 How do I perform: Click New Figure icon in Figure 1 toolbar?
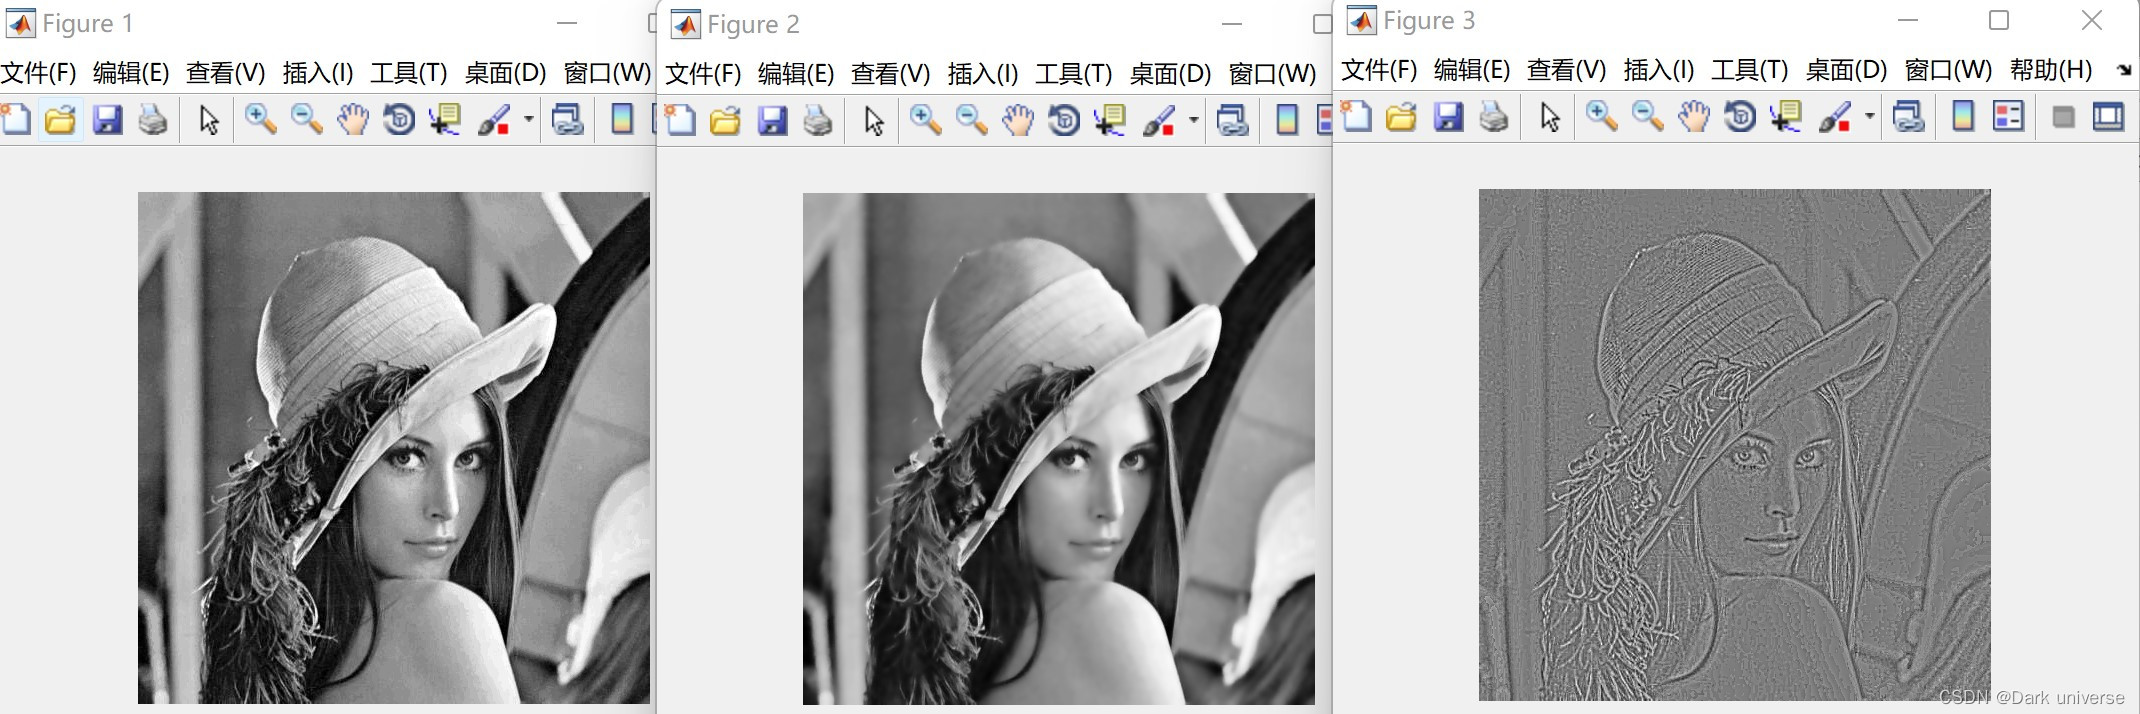16,119
